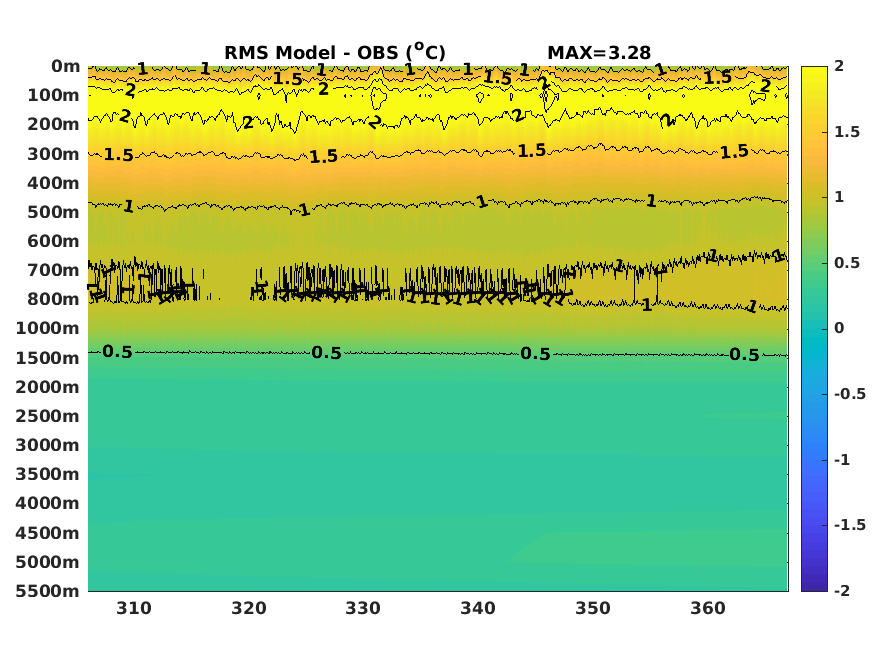Screen dimensions: 875x656
Task: Select the colorbar tick label "0"
Action: tap(839, 328)
